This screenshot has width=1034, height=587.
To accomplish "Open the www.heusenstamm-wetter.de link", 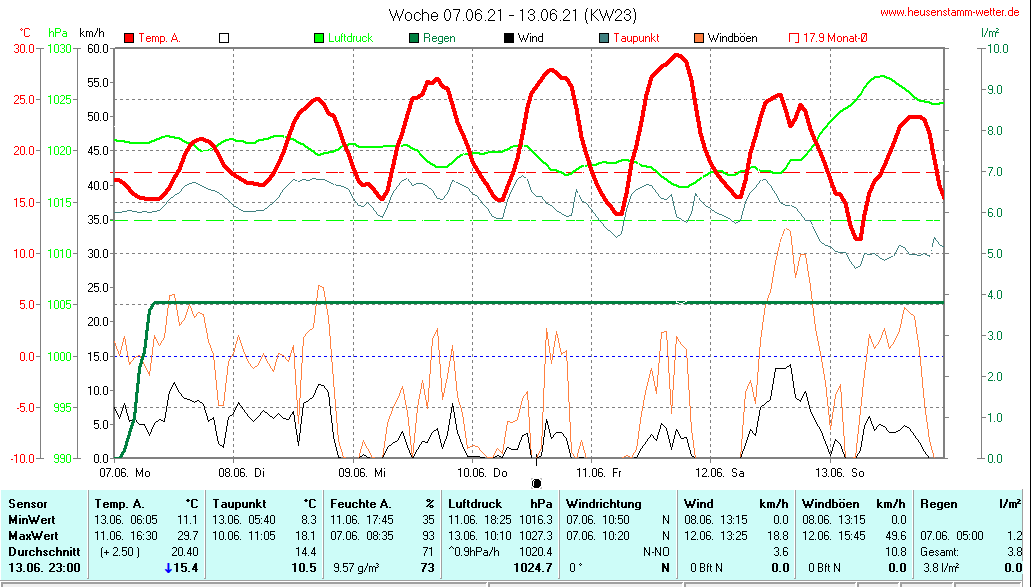I will point(950,12).
